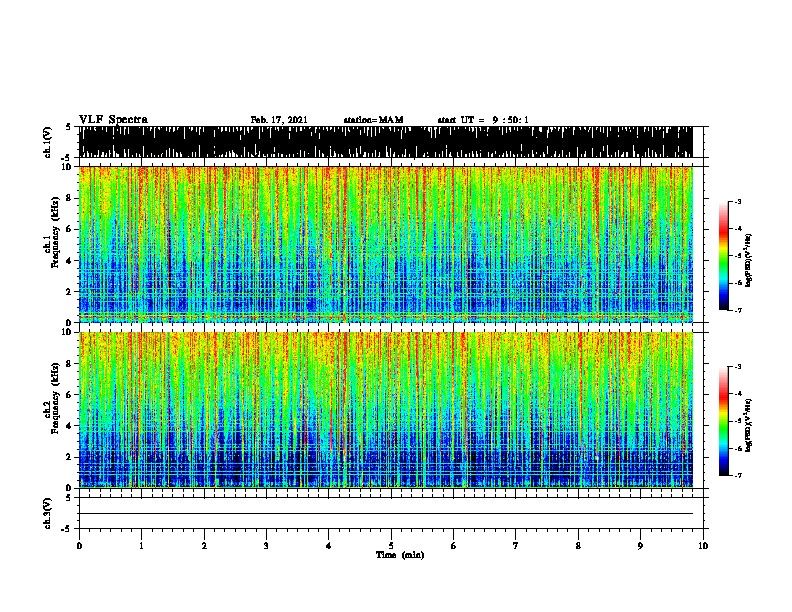
Task: Click the "-7" label on ch.2 colorbar
Action: click(x=737, y=475)
